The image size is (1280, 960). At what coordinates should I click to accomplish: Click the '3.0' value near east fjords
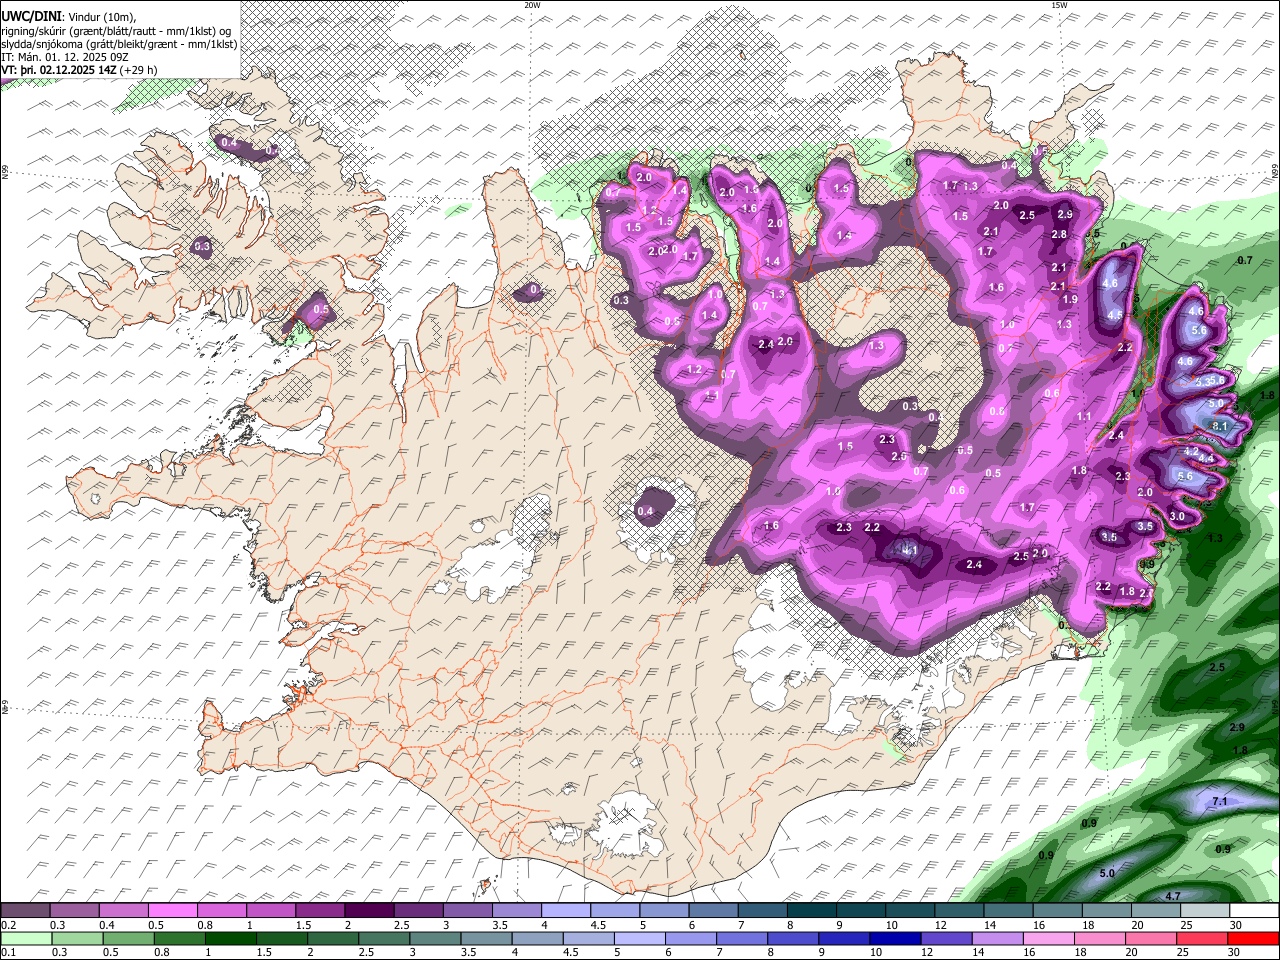coord(1177,516)
